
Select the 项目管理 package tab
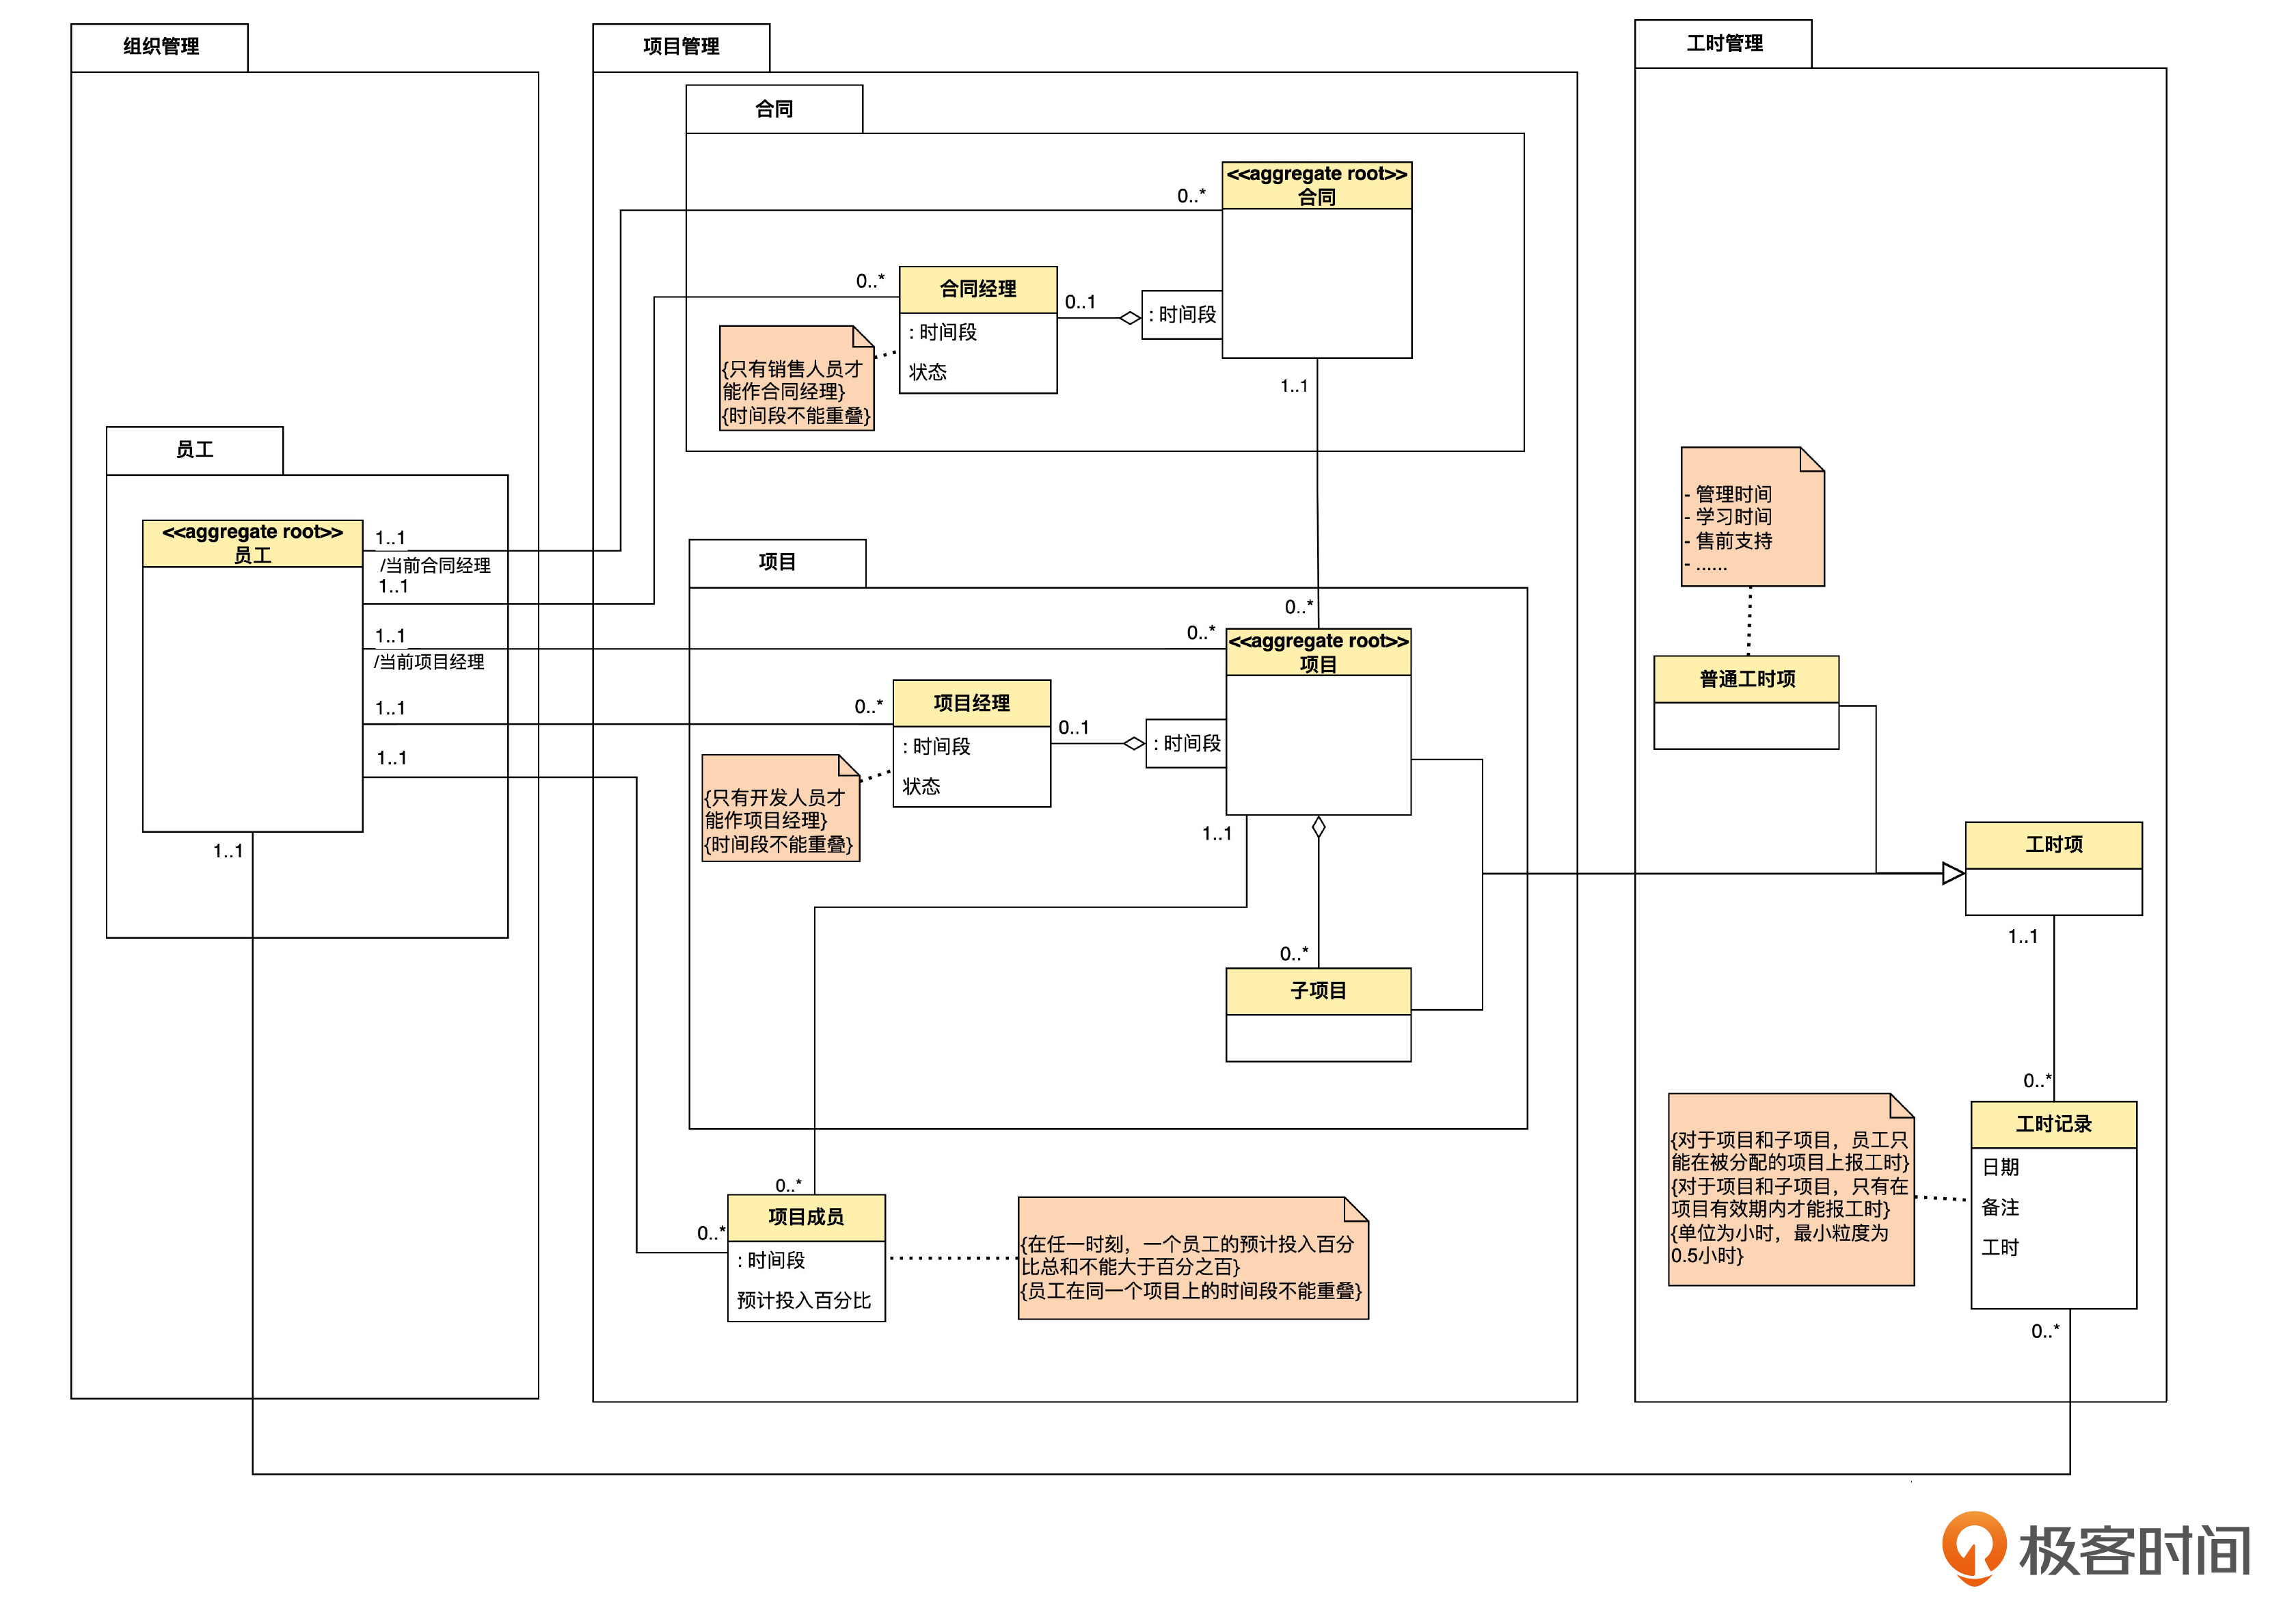pos(681,47)
